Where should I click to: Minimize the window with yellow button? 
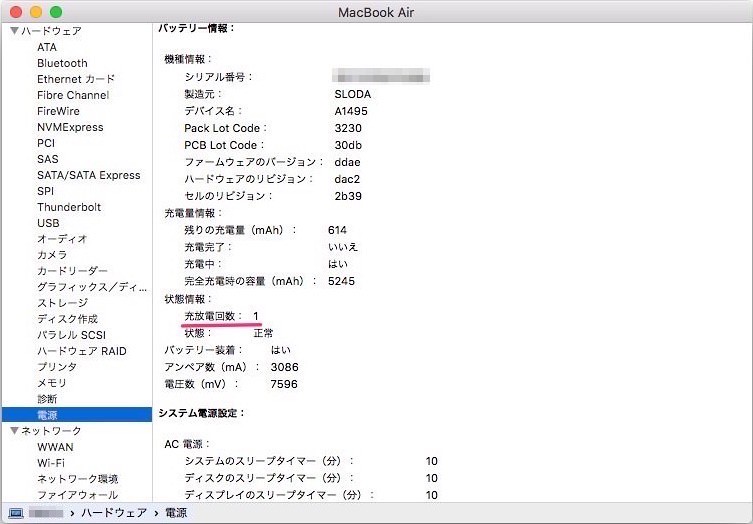pyautogui.click(x=36, y=12)
